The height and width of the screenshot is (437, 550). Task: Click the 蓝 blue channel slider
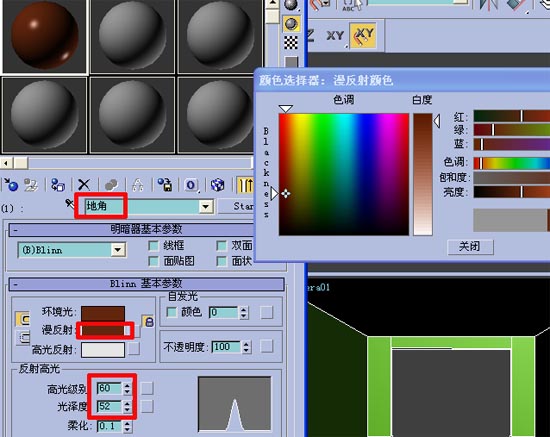click(512, 144)
